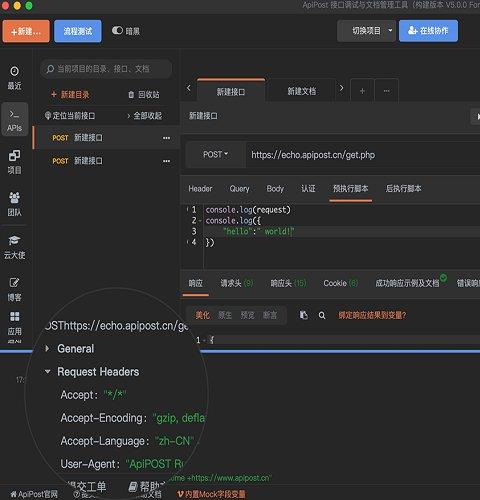The height and width of the screenshot is (500, 480).
Task: Open the 响应 response tab
Action: click(x=195, y=283)
